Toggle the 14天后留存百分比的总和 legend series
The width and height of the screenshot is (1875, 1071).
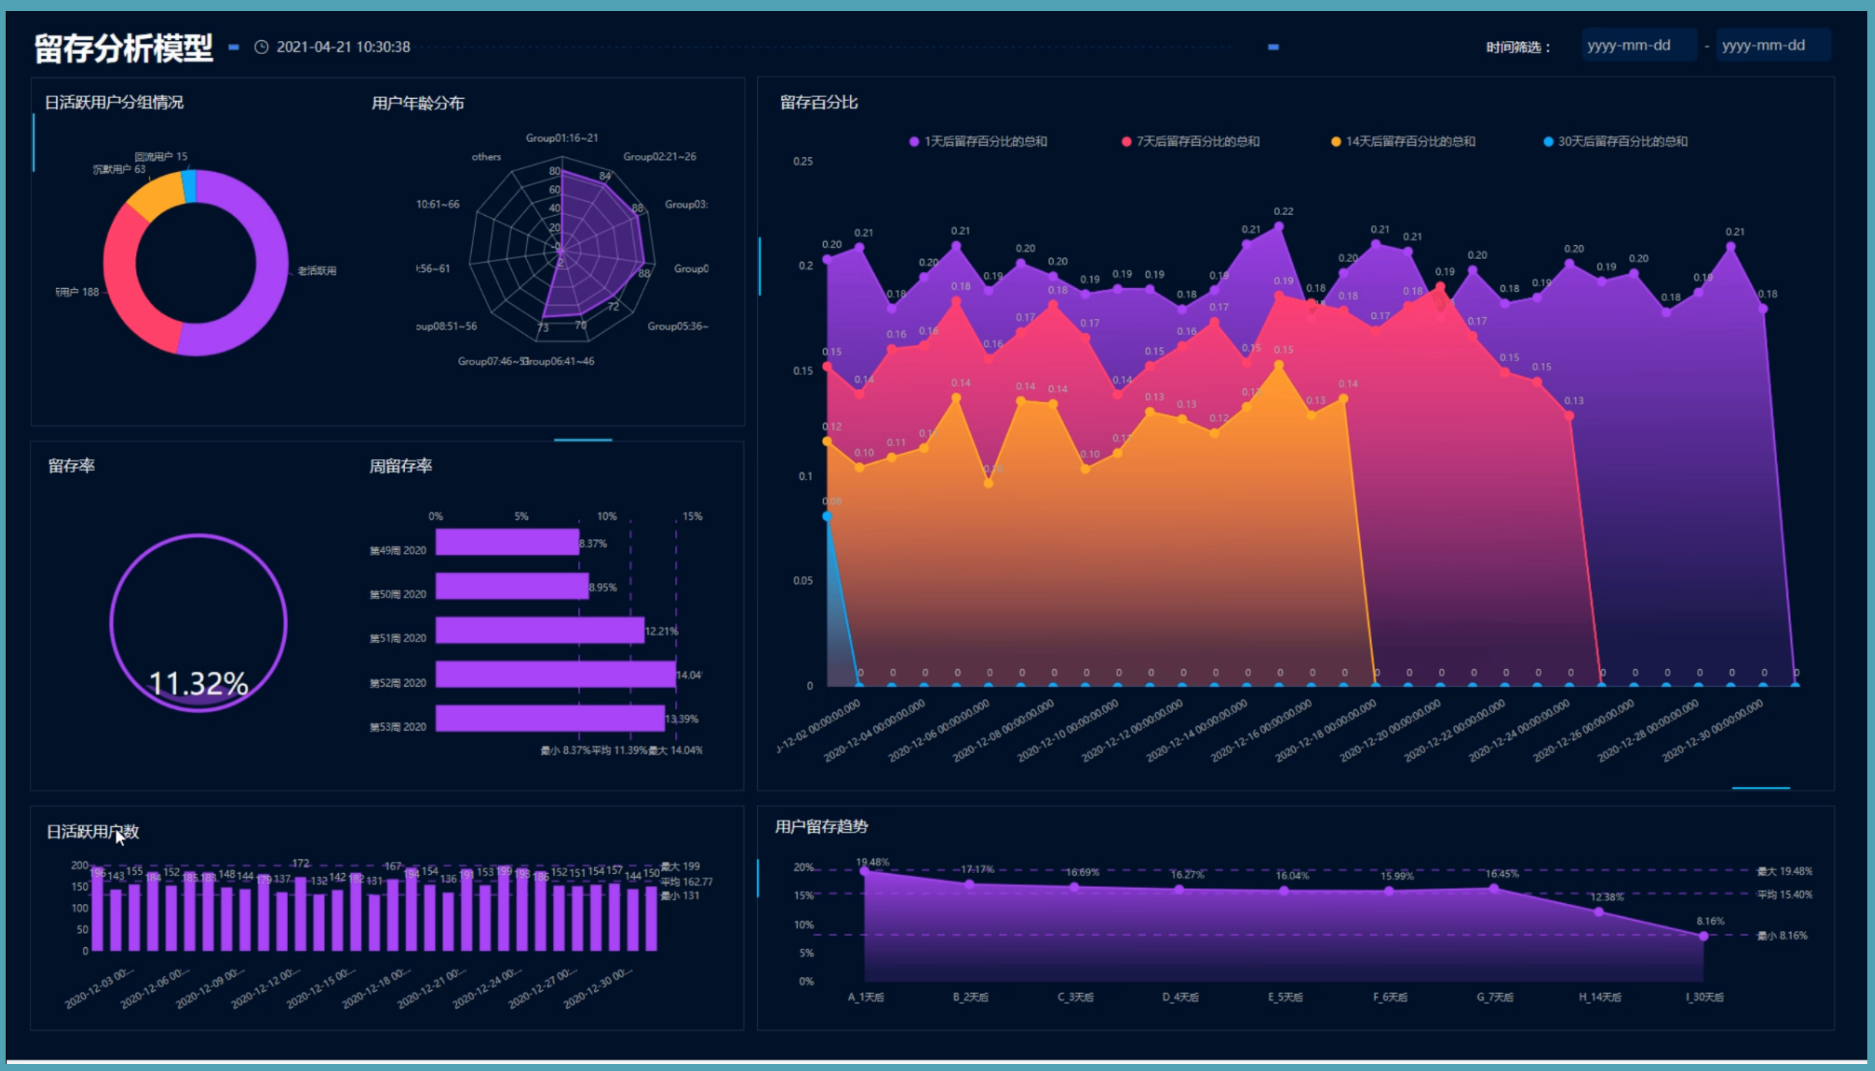tap(1402, 141)
